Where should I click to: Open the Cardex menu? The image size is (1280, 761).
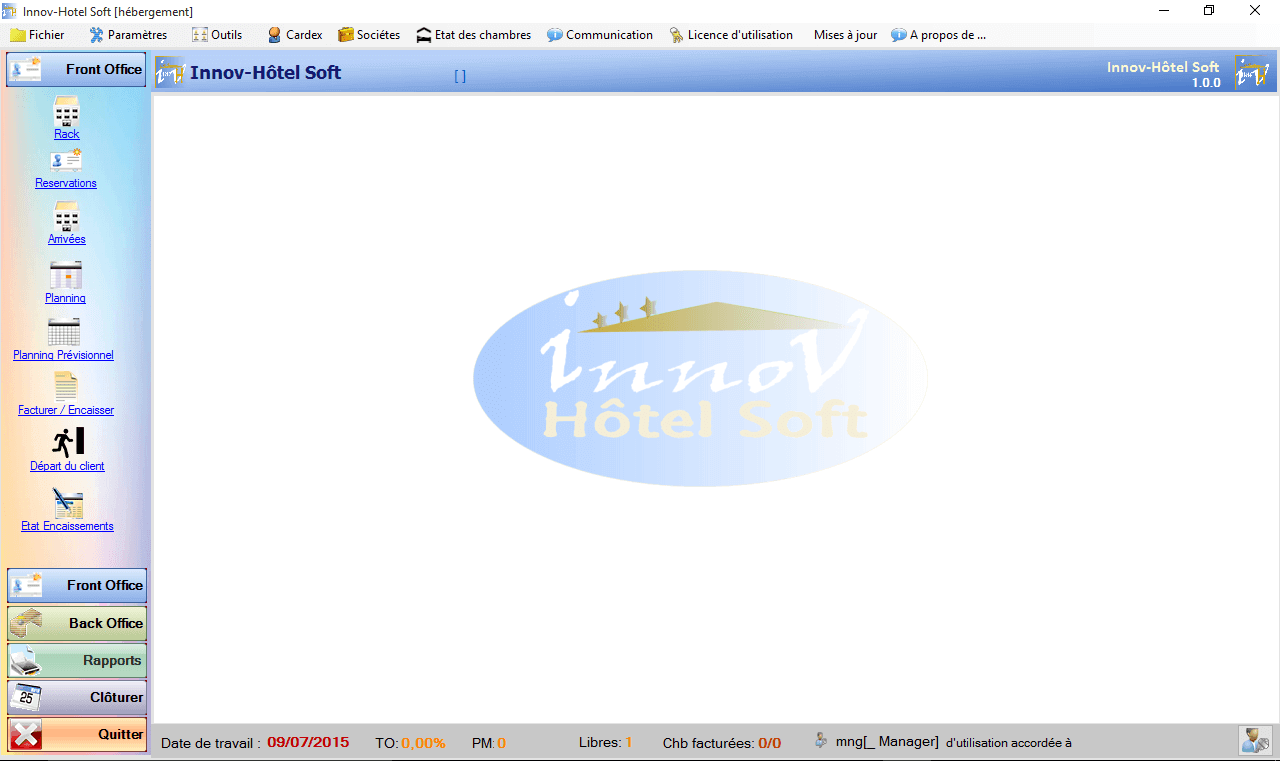pos(293,34)
